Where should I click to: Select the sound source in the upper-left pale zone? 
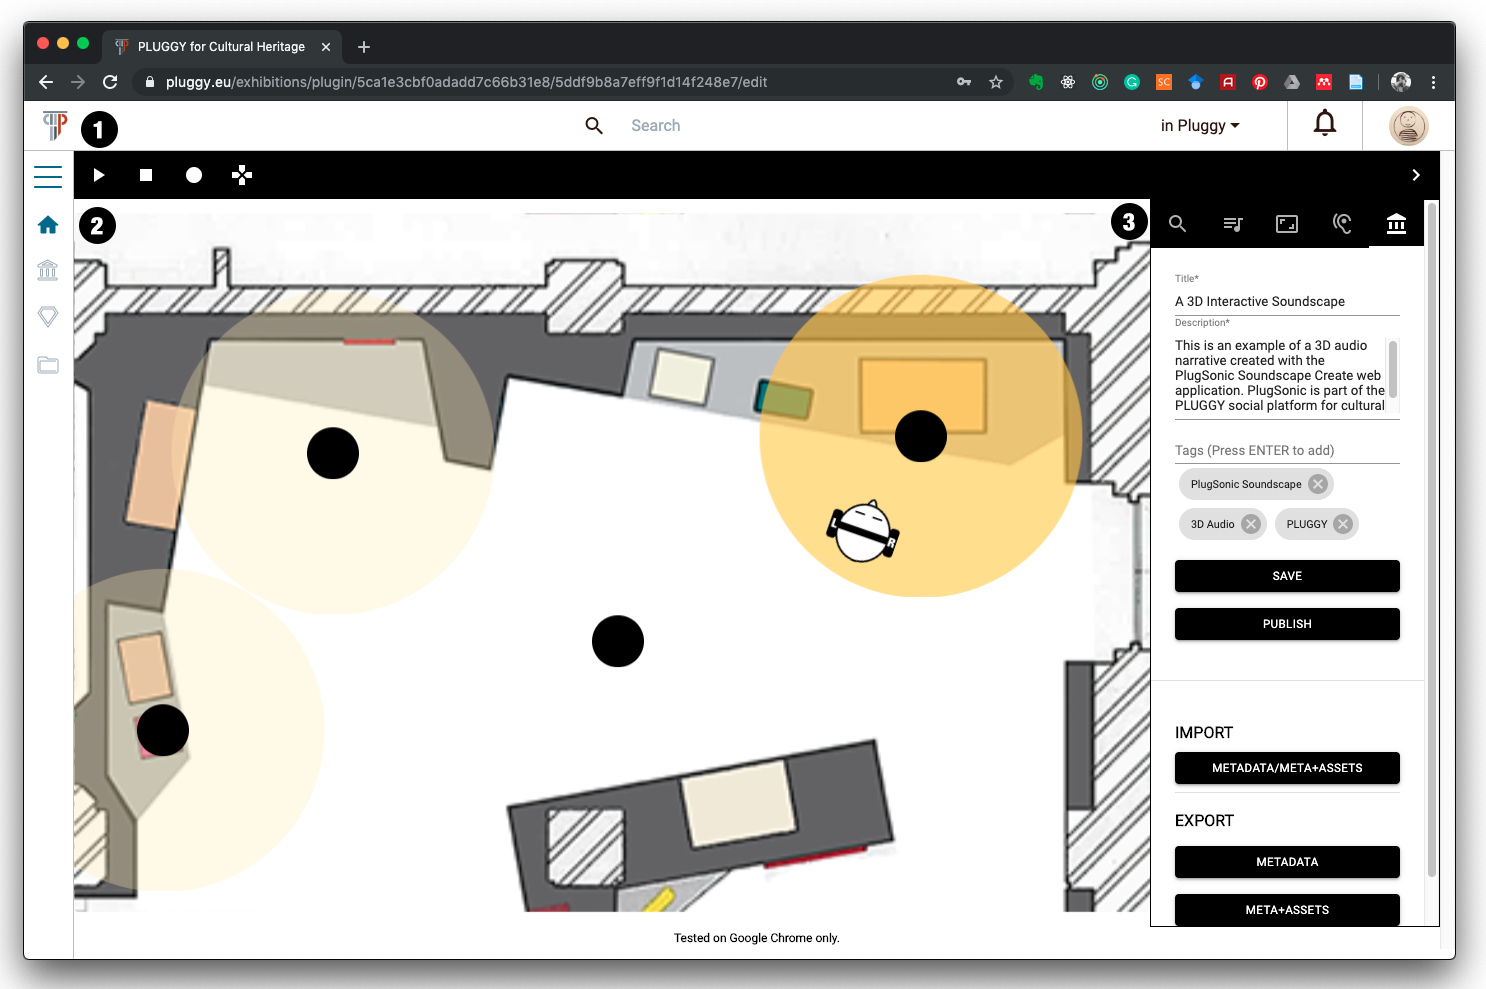tap(333, 454)
